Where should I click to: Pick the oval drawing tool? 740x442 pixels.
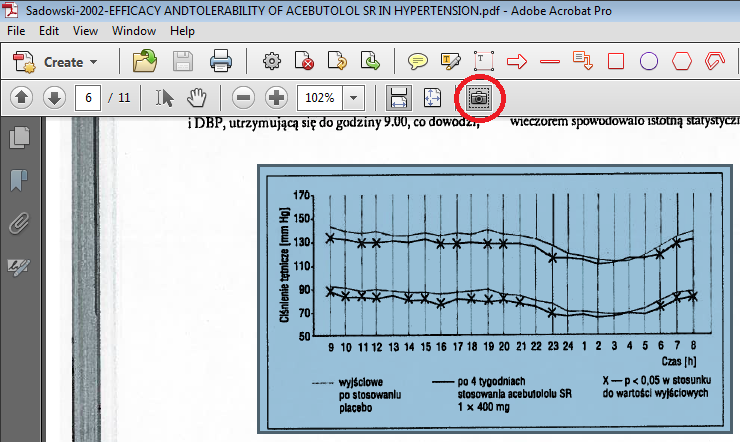coord(648,62)
